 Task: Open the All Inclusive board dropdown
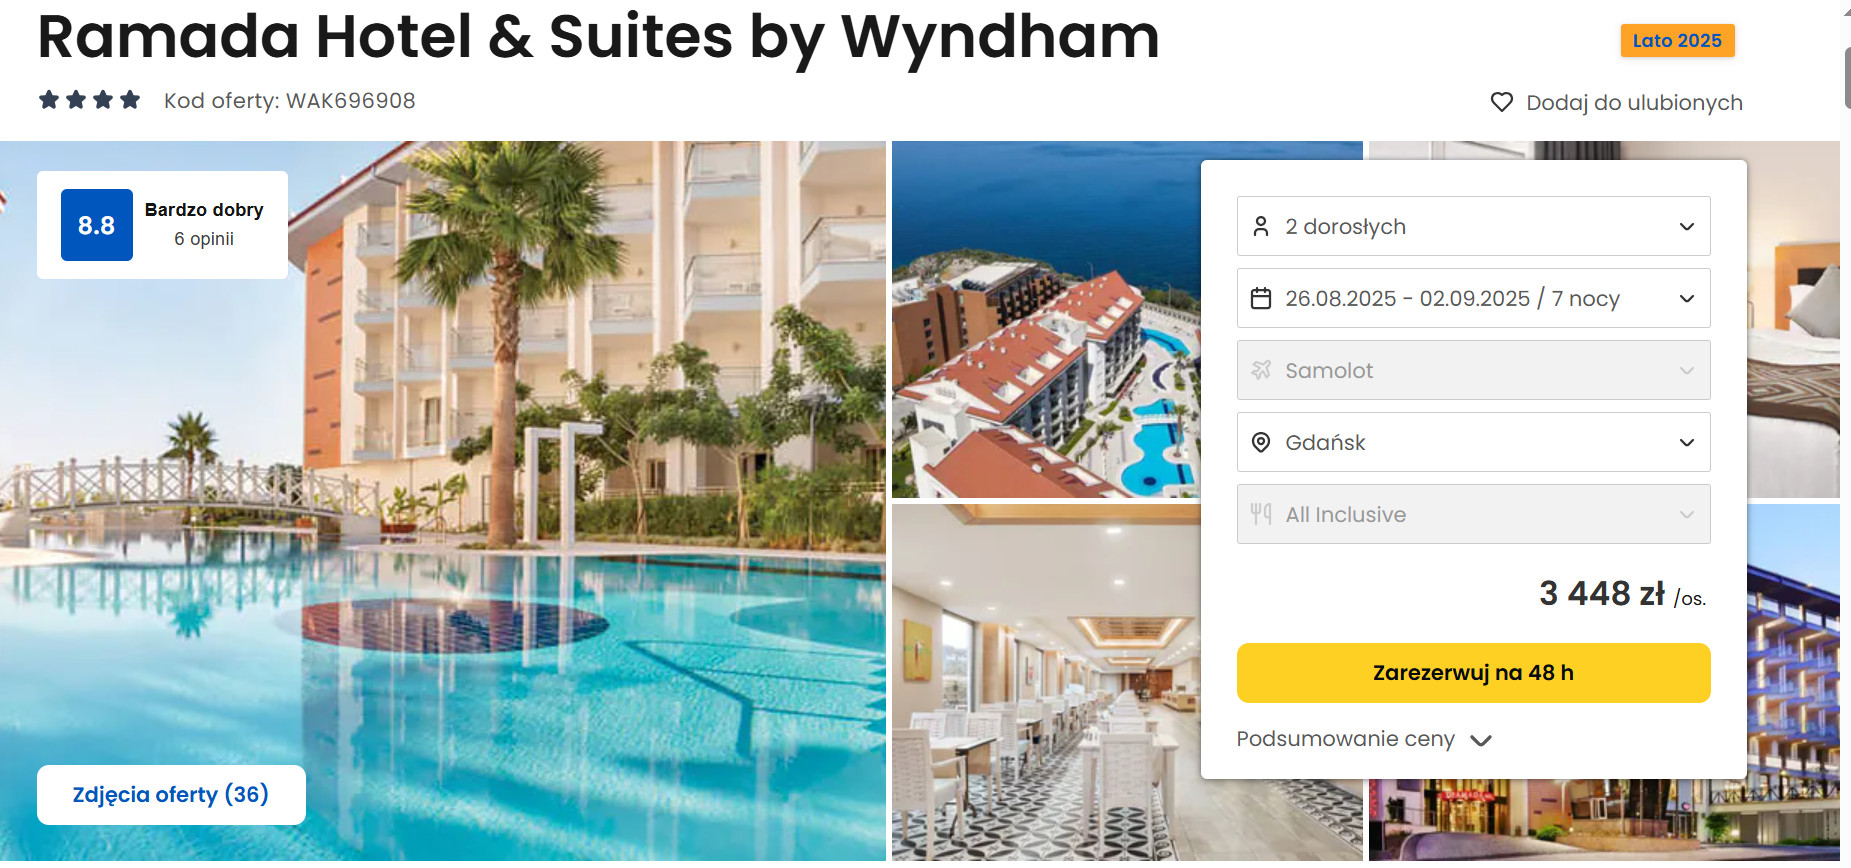tap(1473, 514)
